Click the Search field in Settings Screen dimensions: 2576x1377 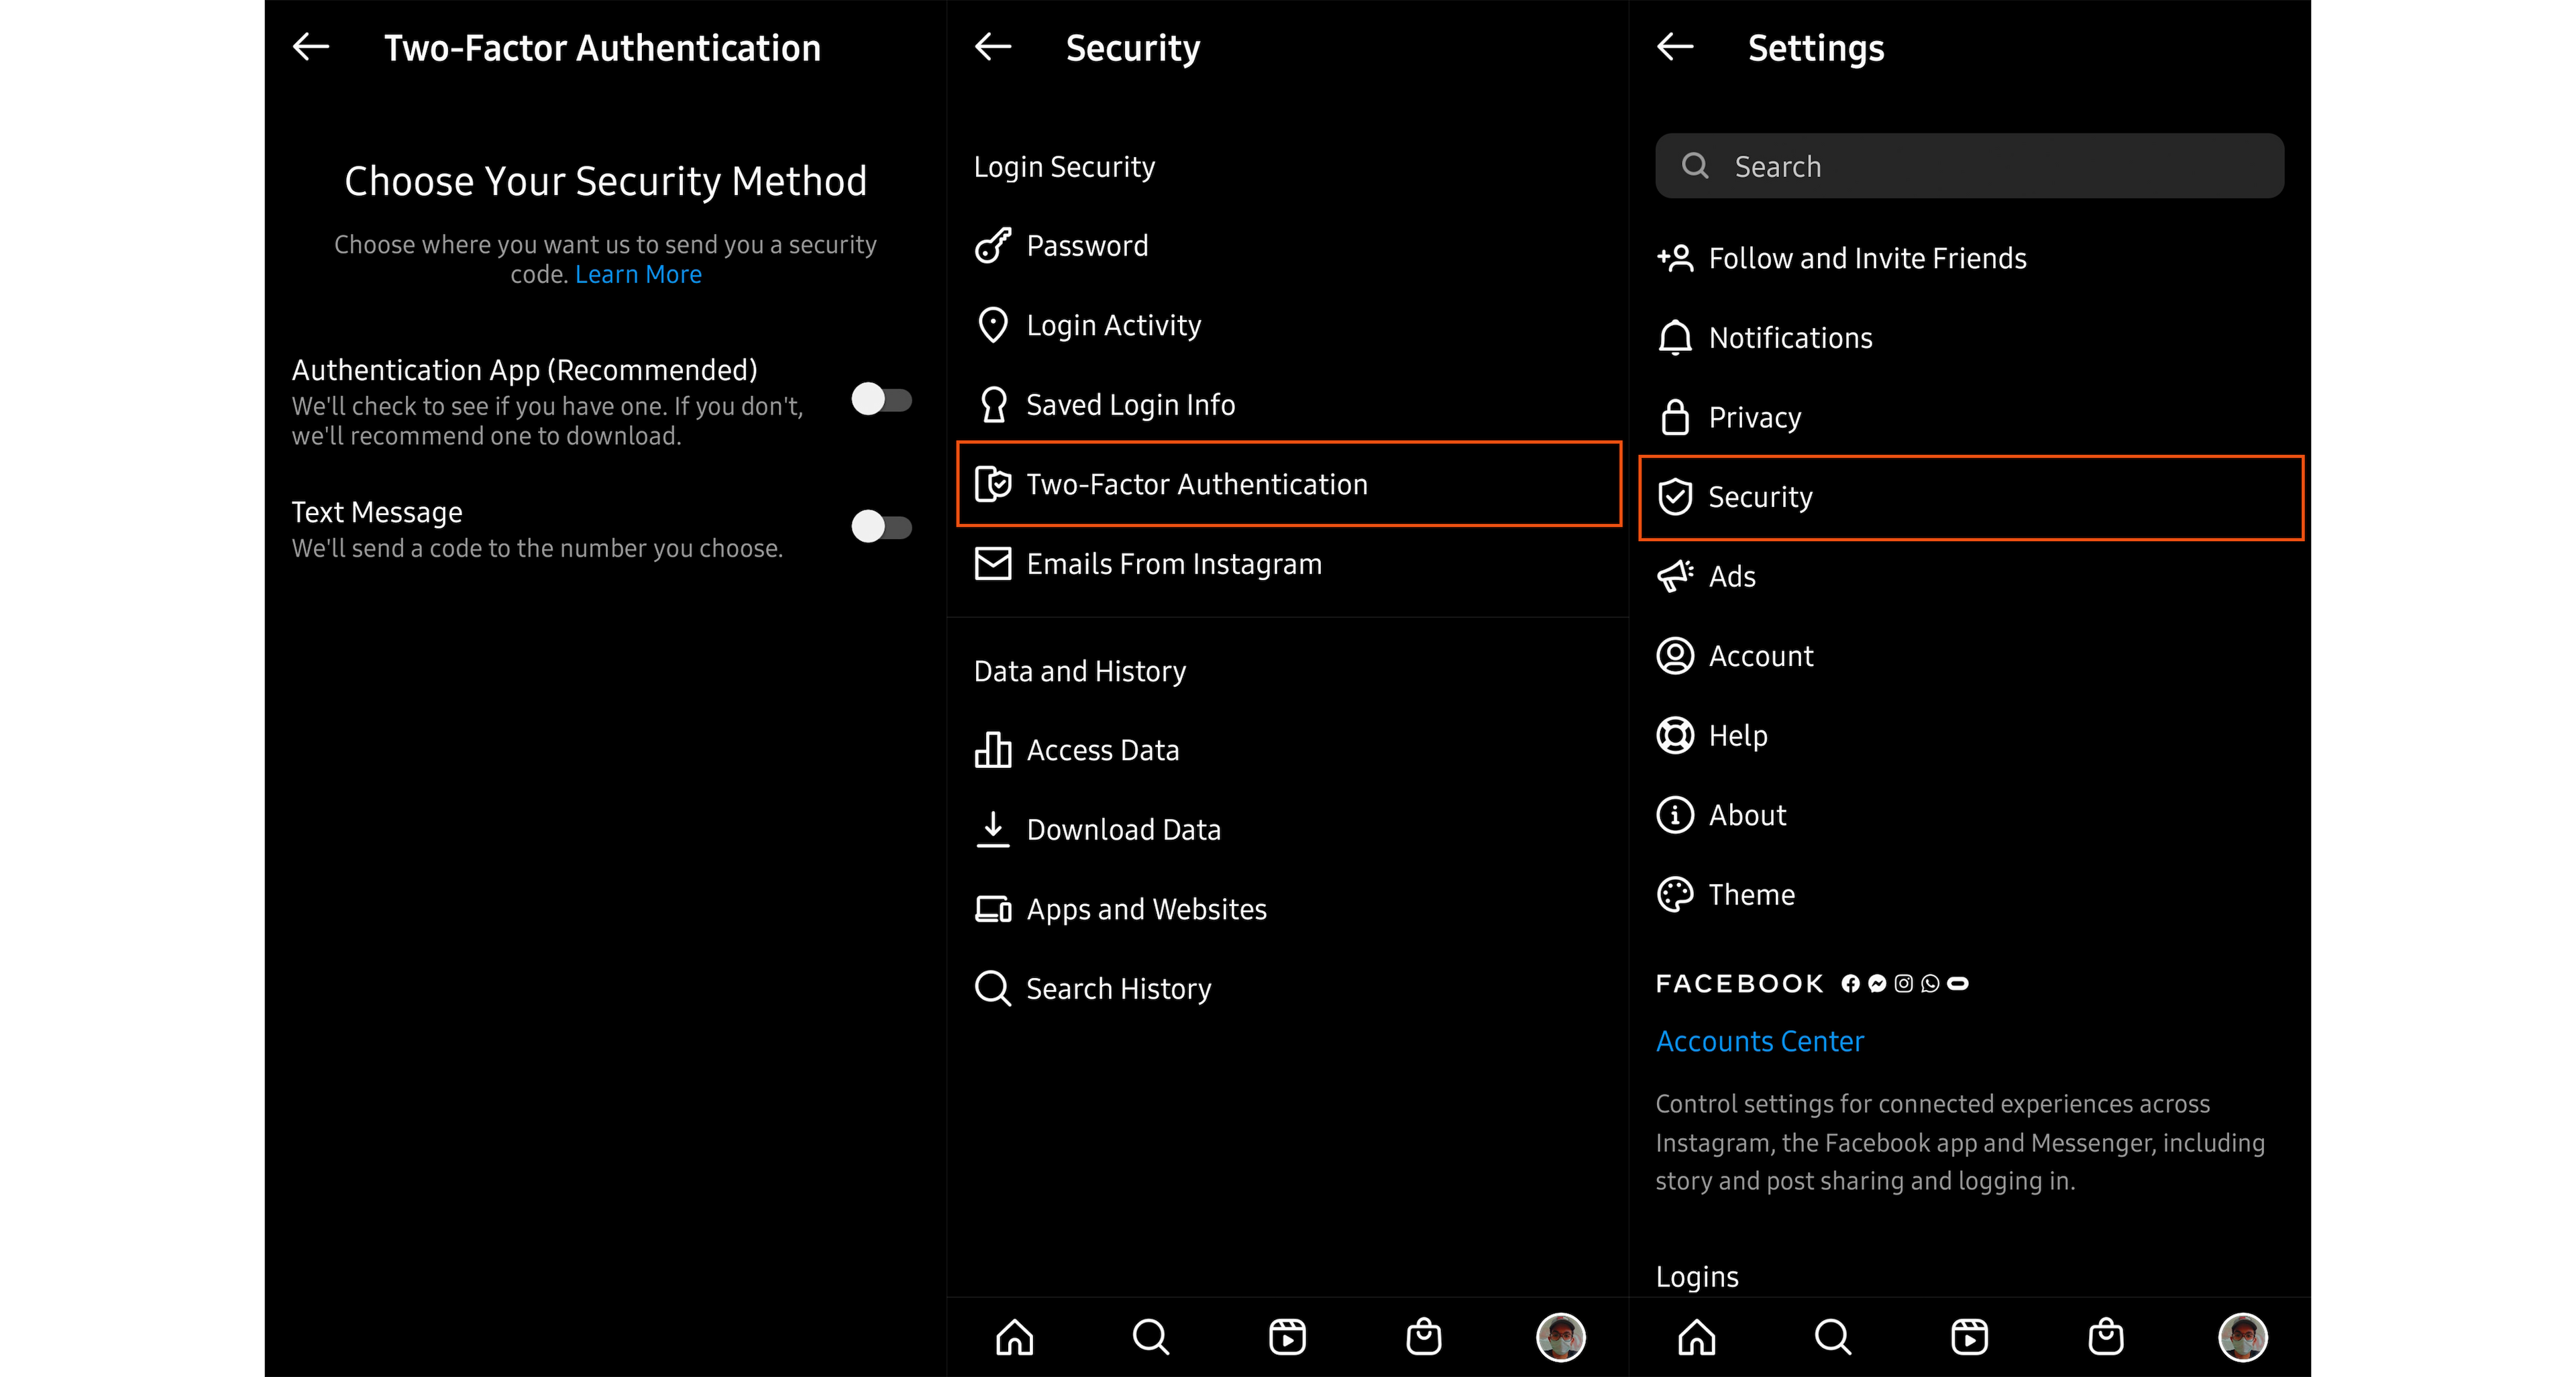tap(1969, 166)
